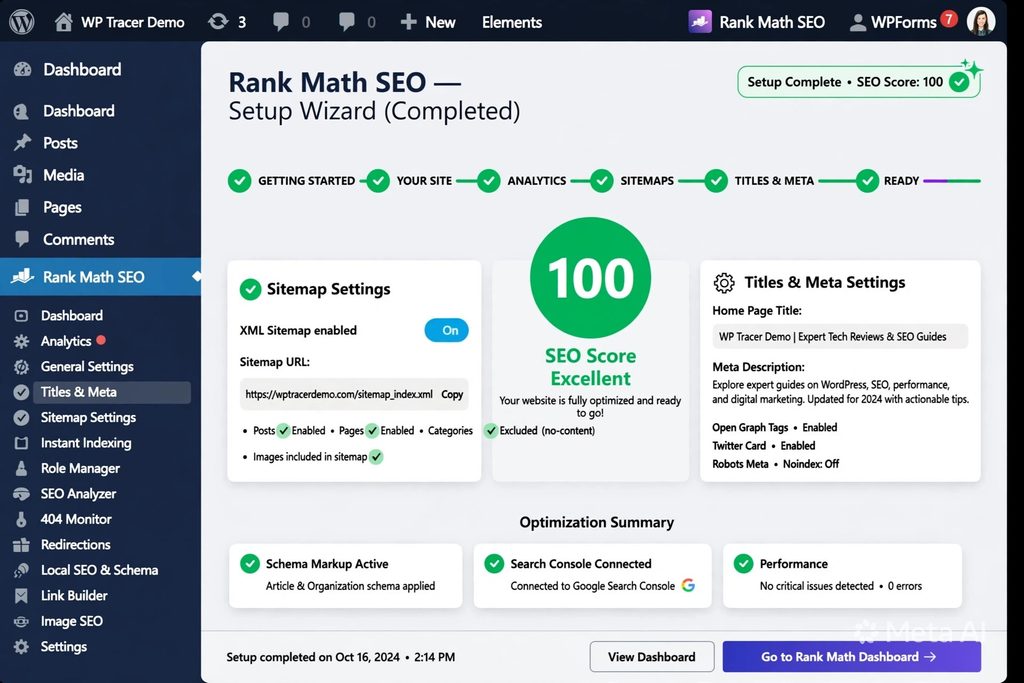The height and width of the screenshot is (683, 1024).
Task: Click the Sitemap Settings card check icon
Action: coord(250,289)
